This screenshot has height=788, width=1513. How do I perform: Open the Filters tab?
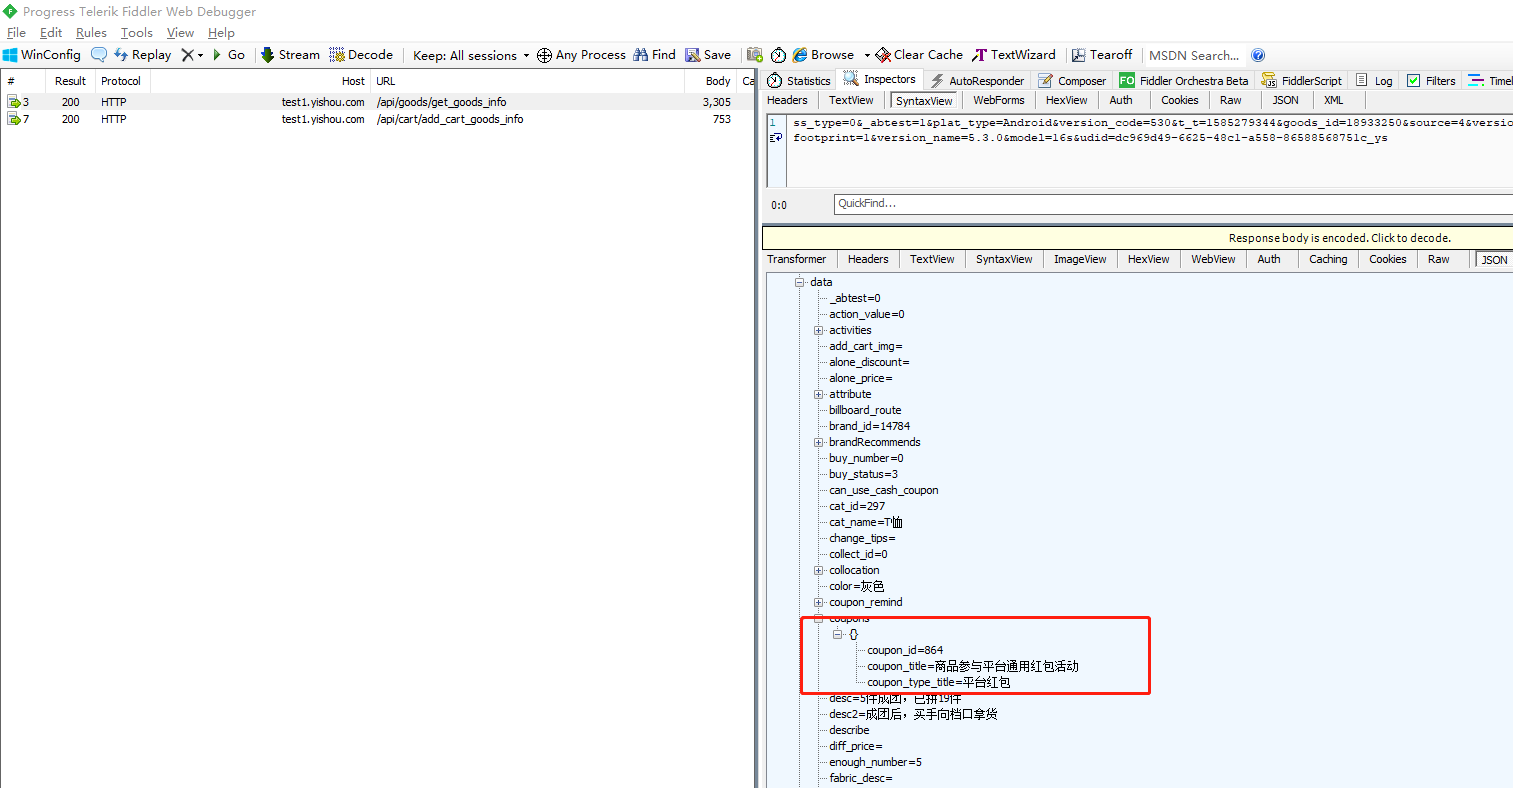(1431, 81)
